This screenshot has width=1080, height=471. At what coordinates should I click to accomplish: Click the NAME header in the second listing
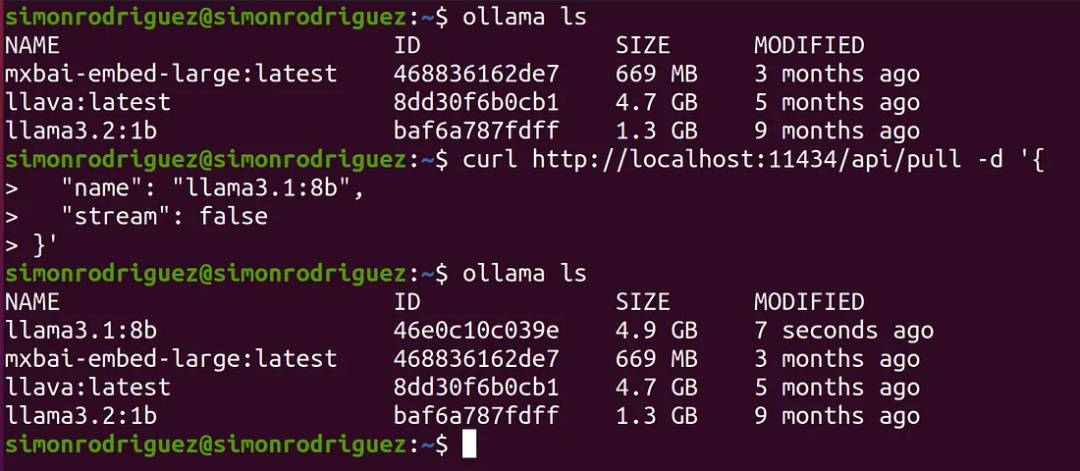33,302
